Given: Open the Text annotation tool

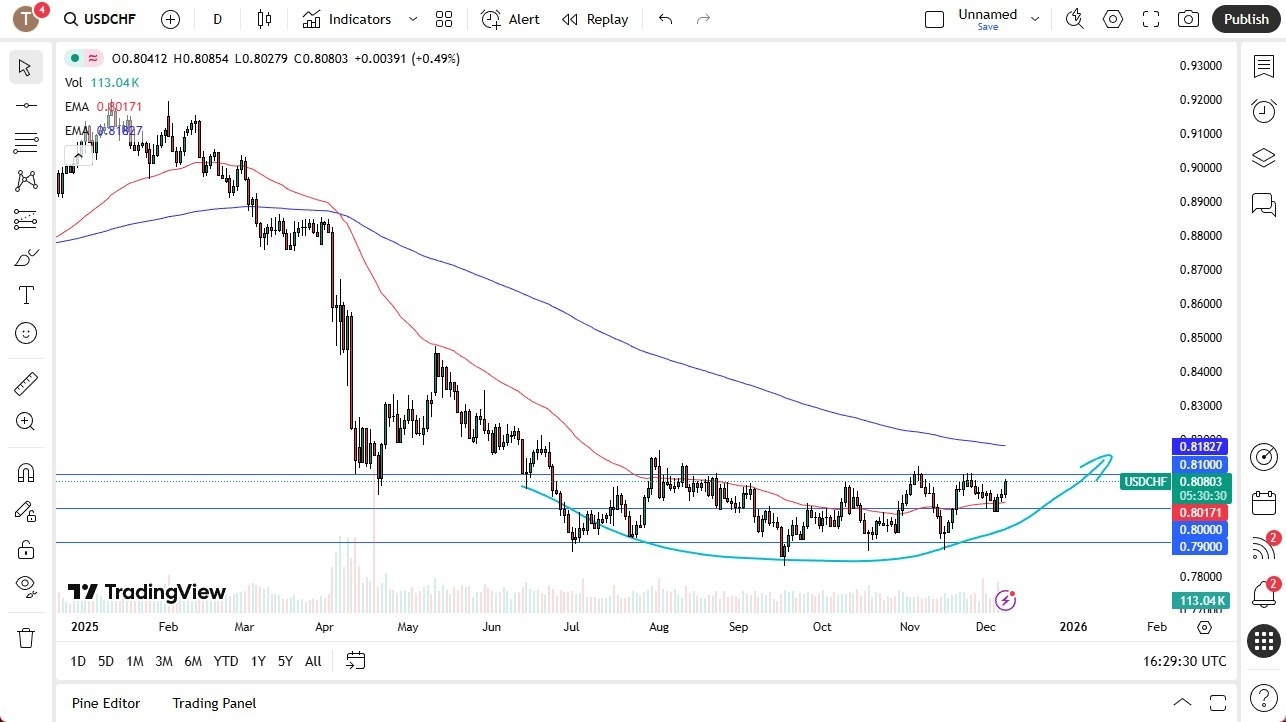Looking at the screenshot, I should pos(25,294).
